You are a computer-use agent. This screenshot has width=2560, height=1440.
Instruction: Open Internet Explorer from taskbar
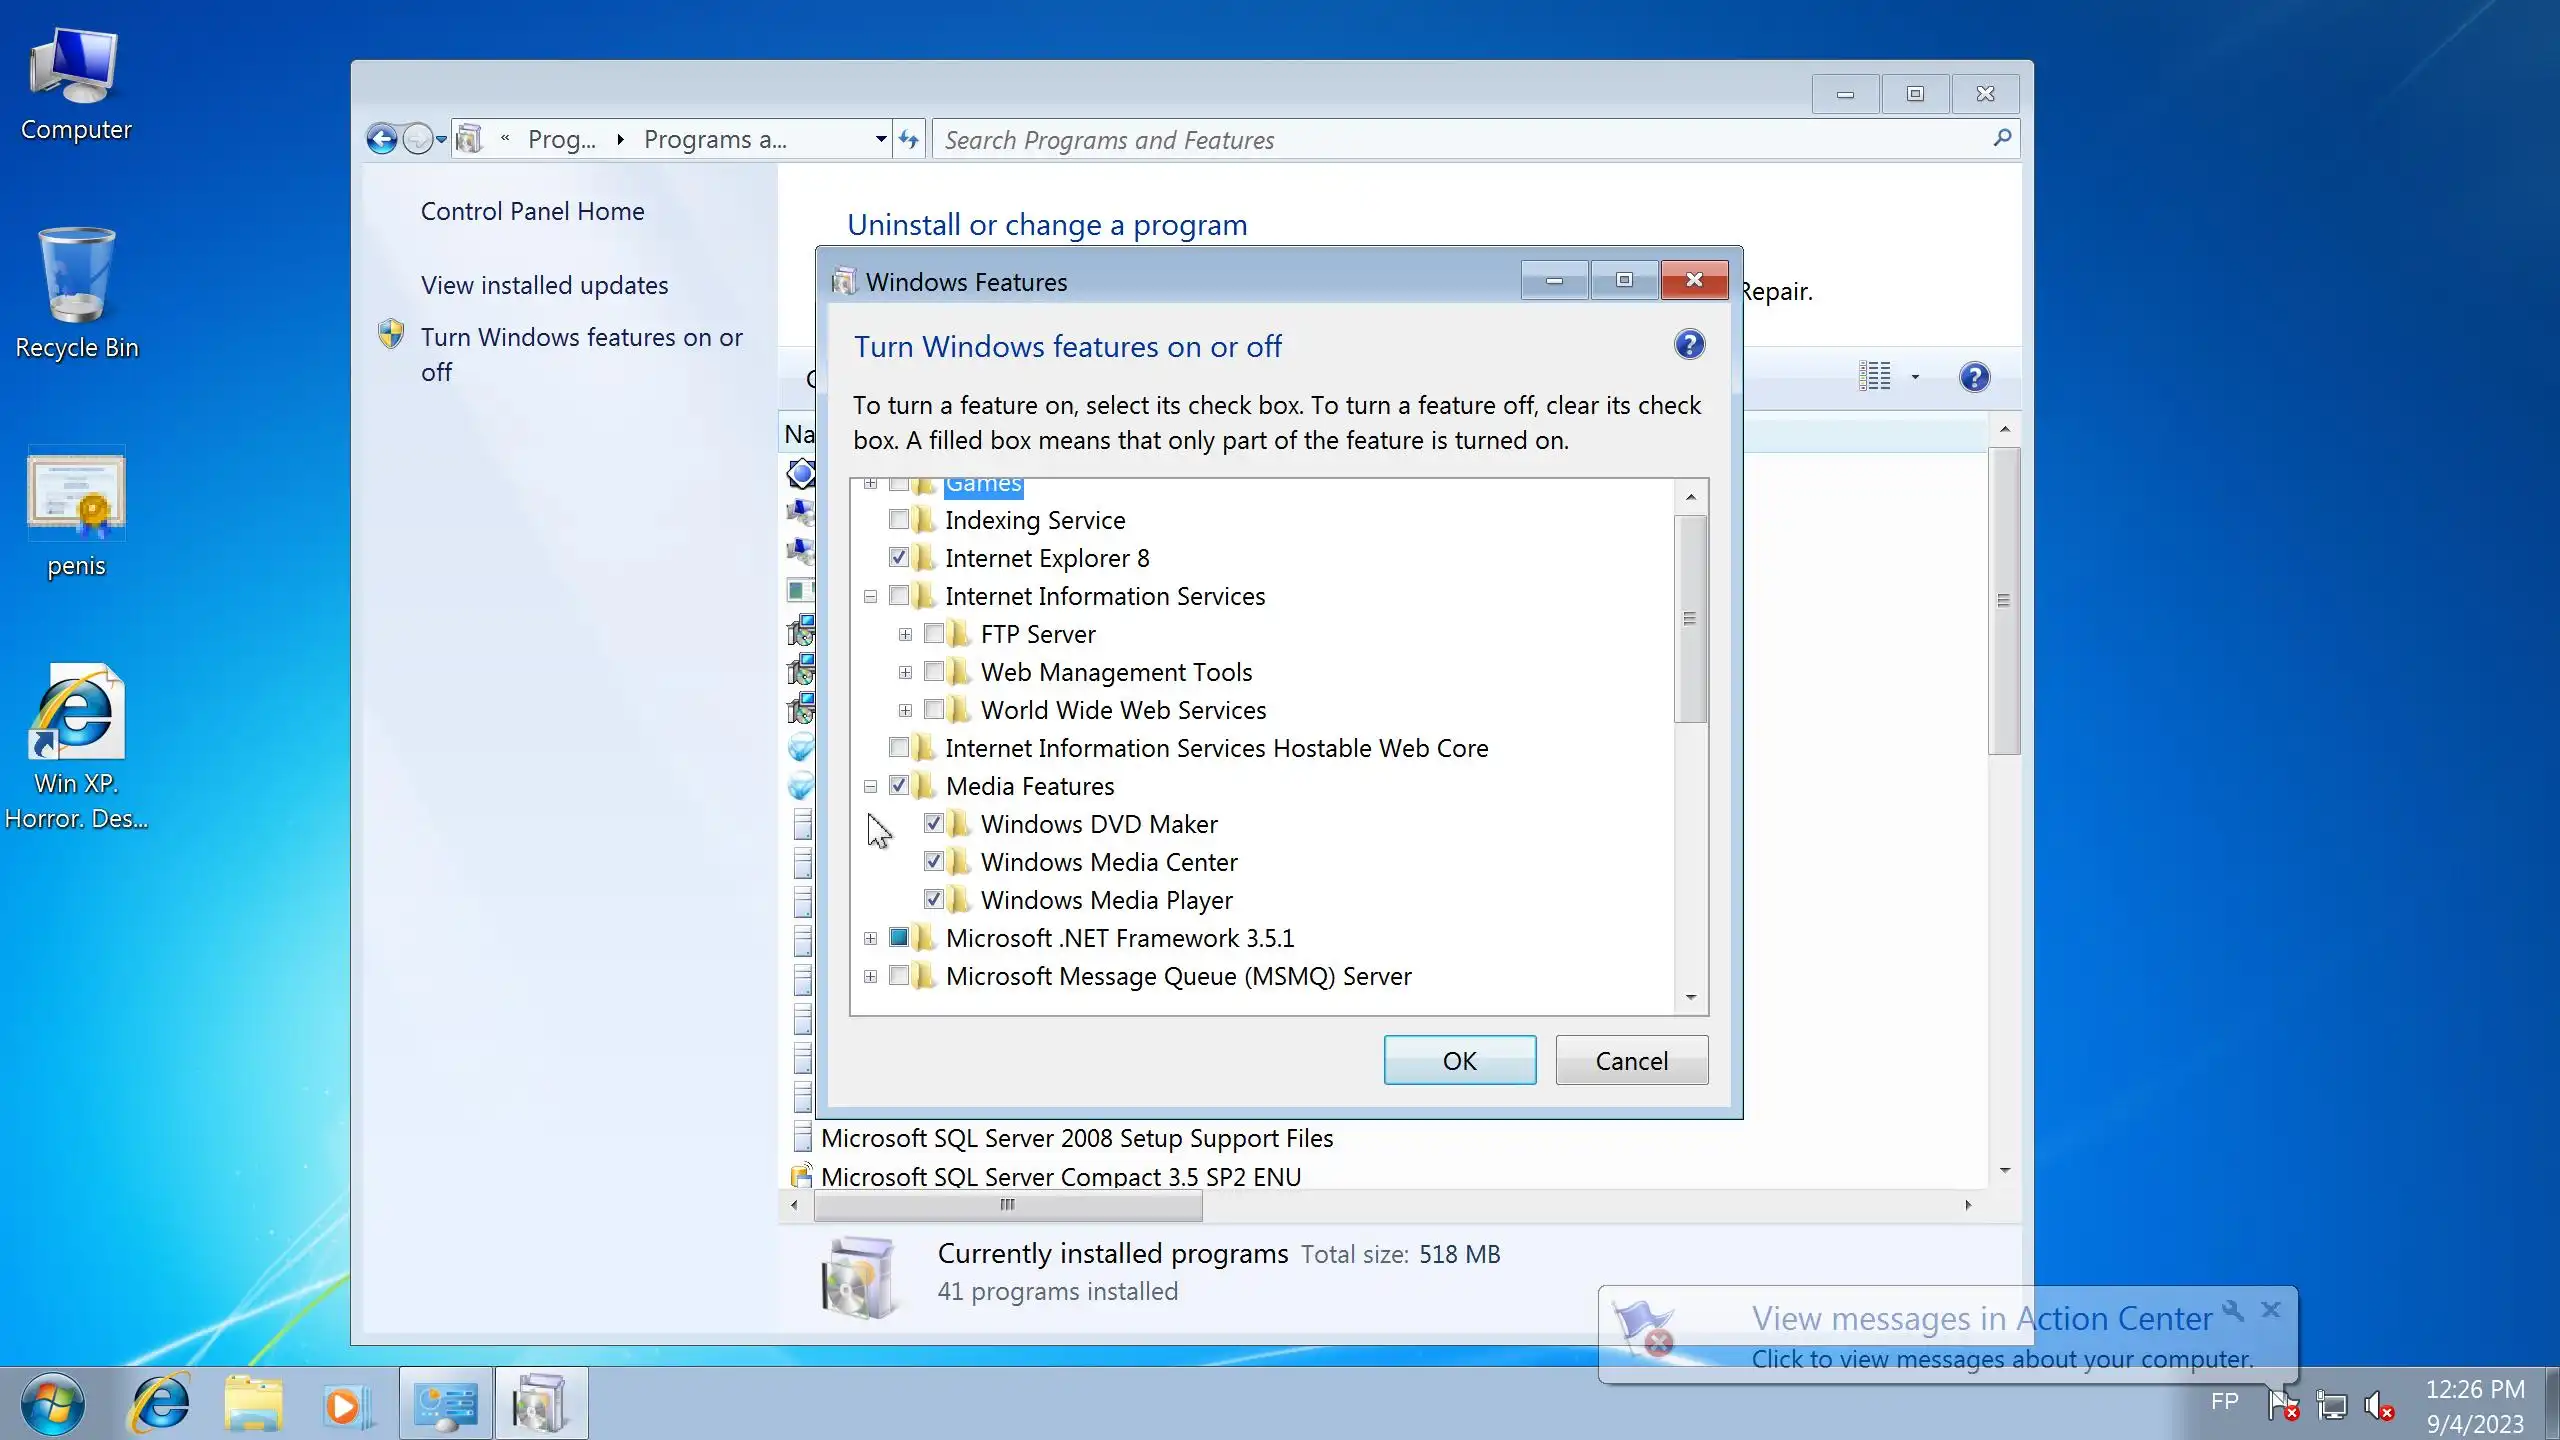[160, 1405]
